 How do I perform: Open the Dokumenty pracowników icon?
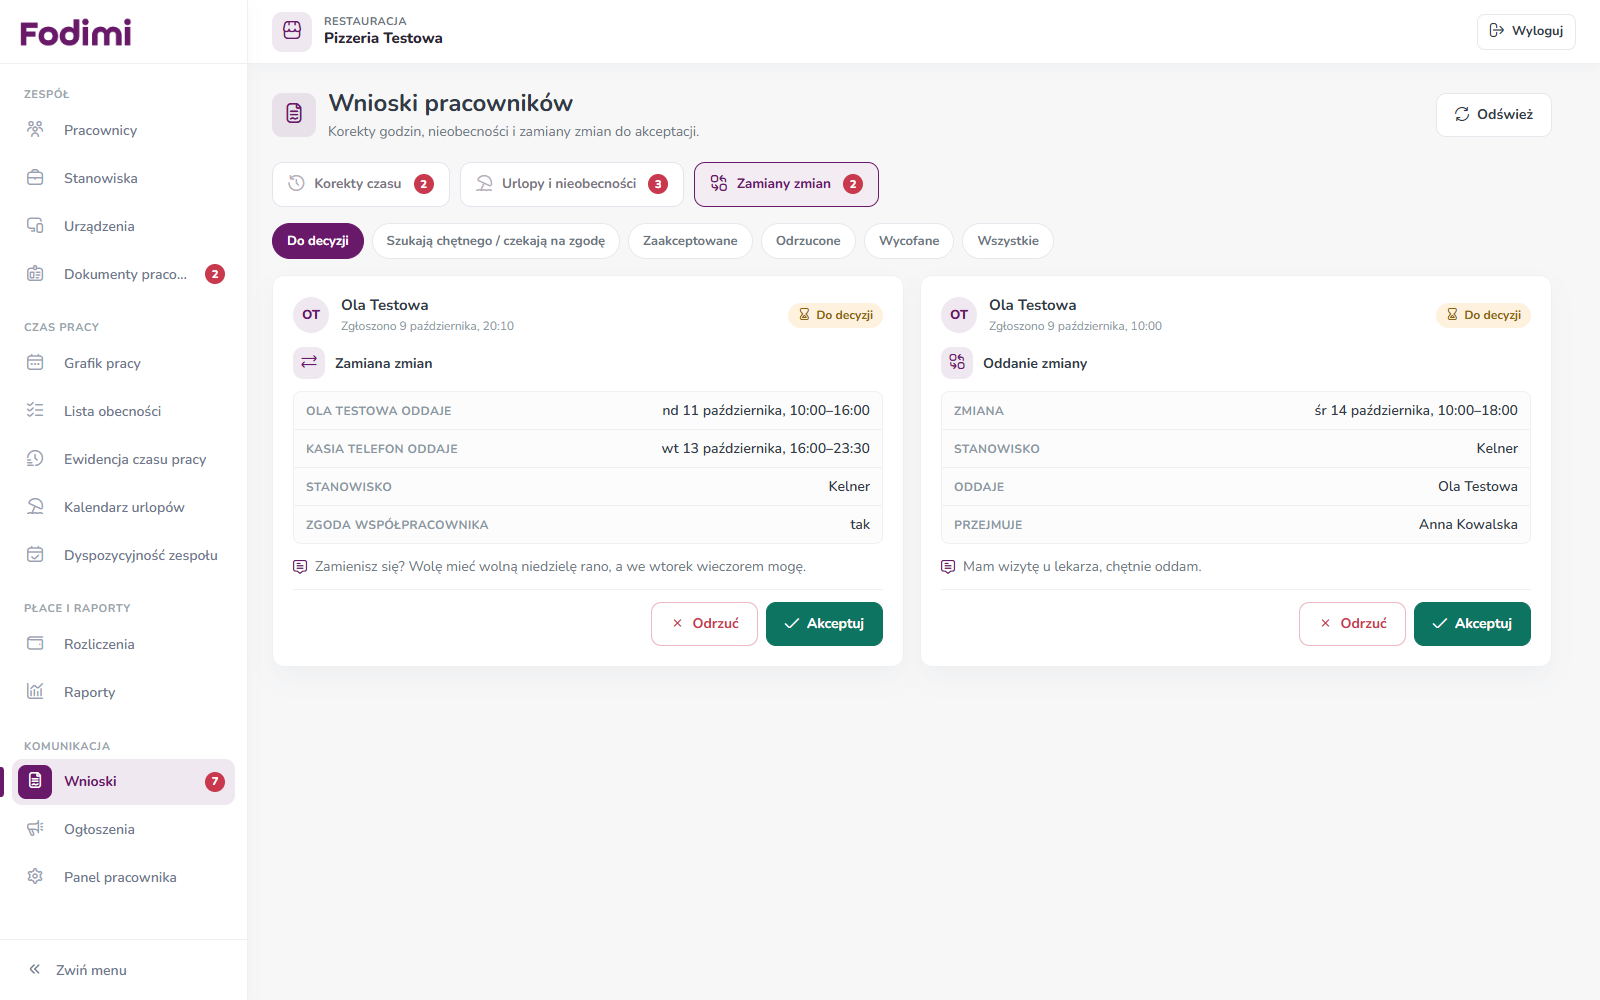(x=35, y=274)
